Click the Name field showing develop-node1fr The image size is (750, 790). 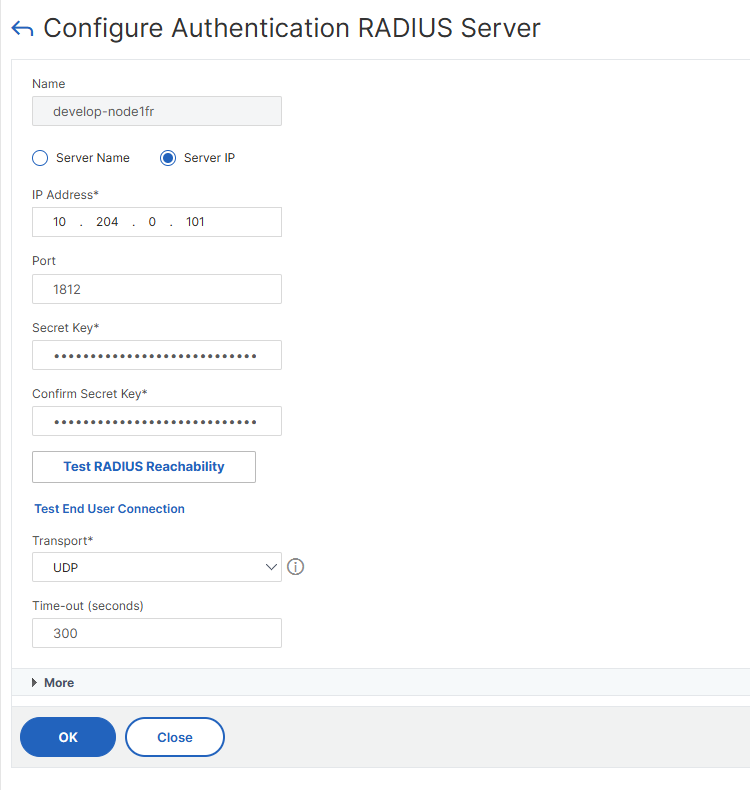click(x=157, y=111)
